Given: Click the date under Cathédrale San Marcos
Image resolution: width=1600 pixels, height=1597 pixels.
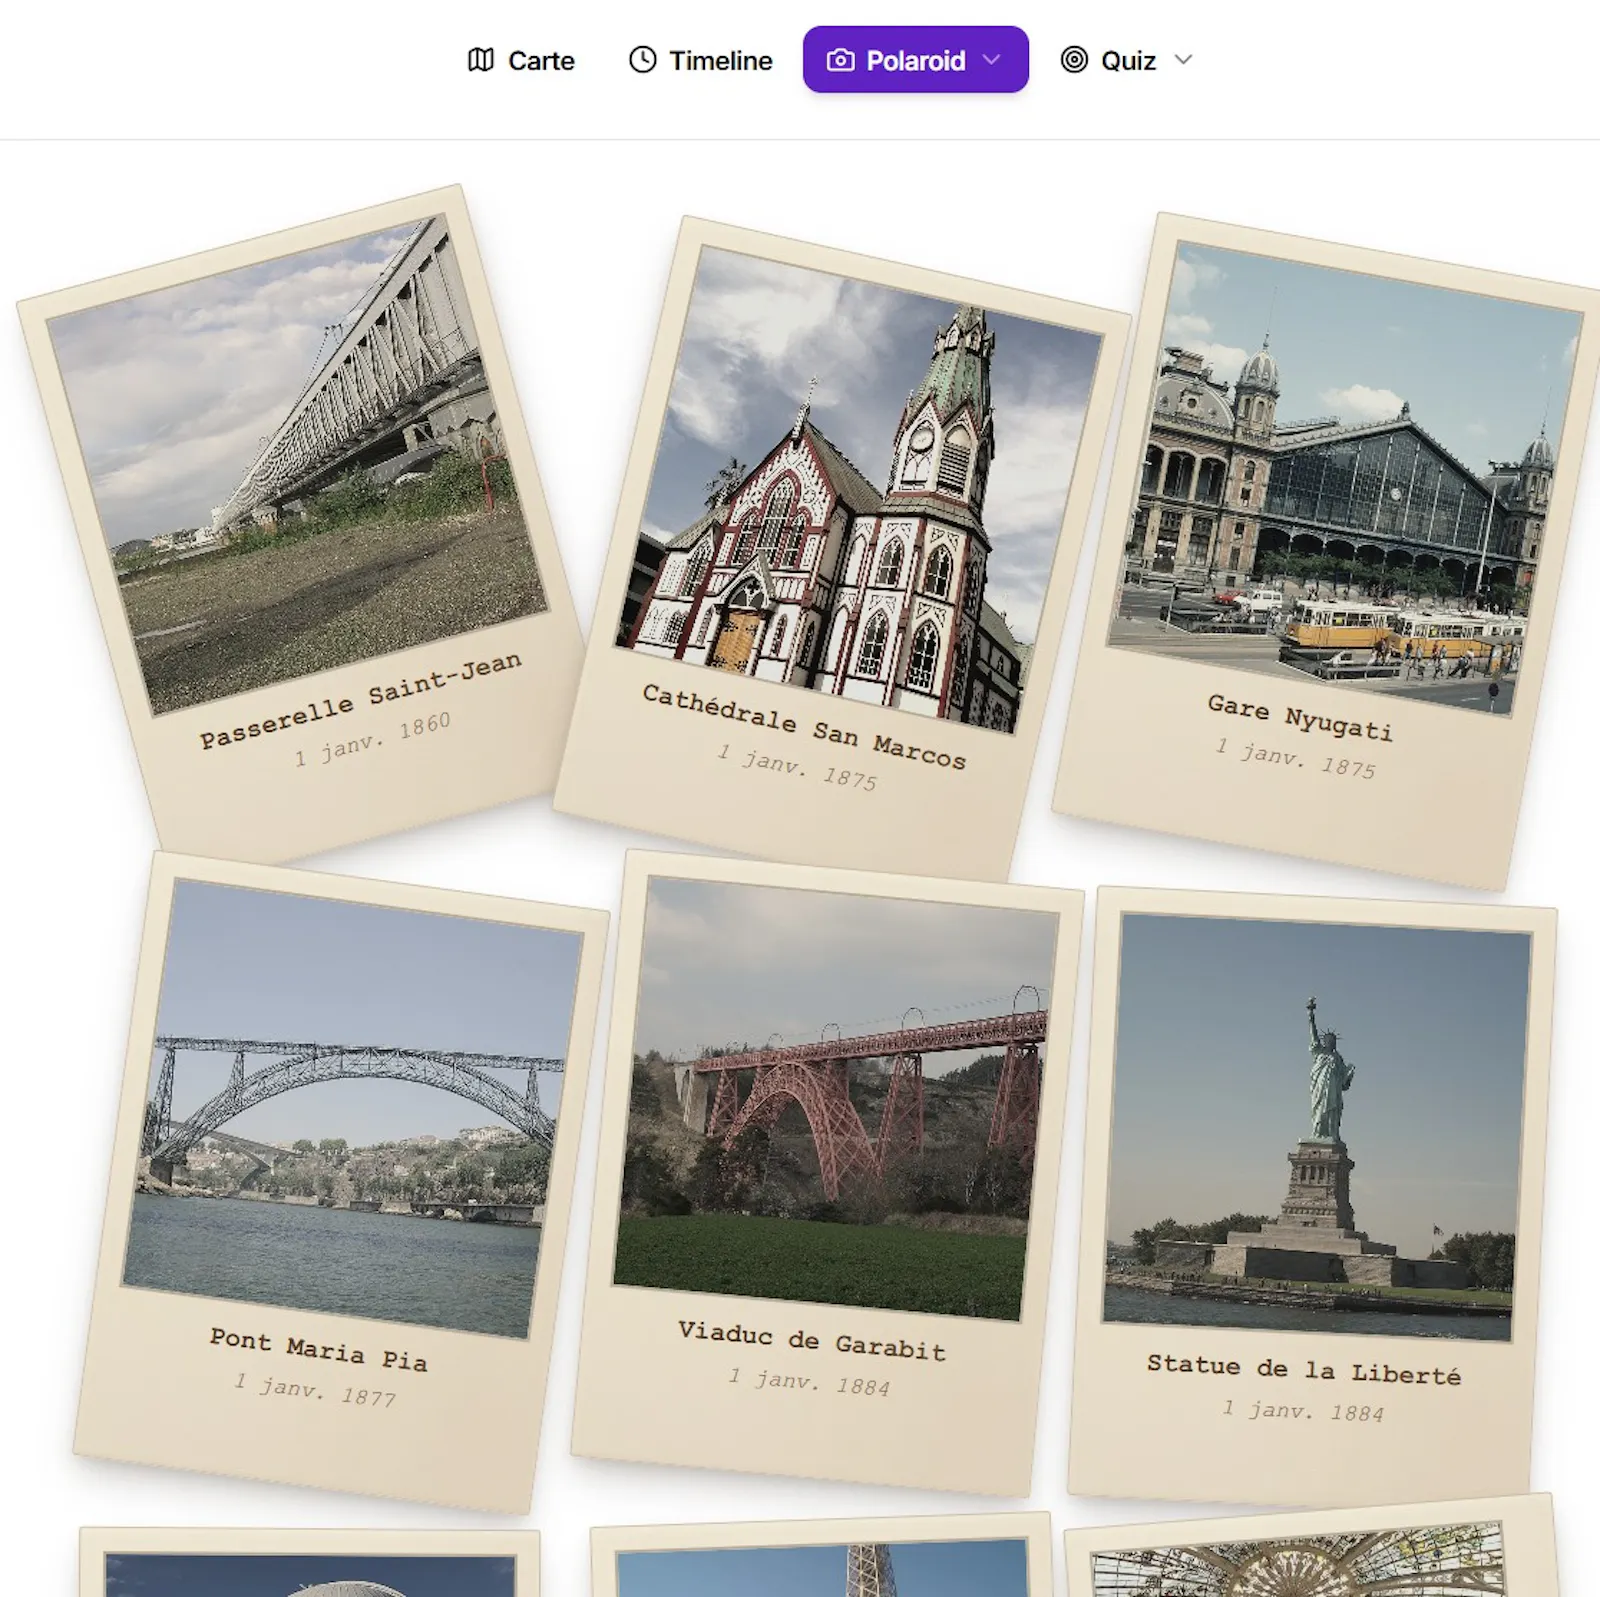Looking at the screenshot, I should click(797, 767).
